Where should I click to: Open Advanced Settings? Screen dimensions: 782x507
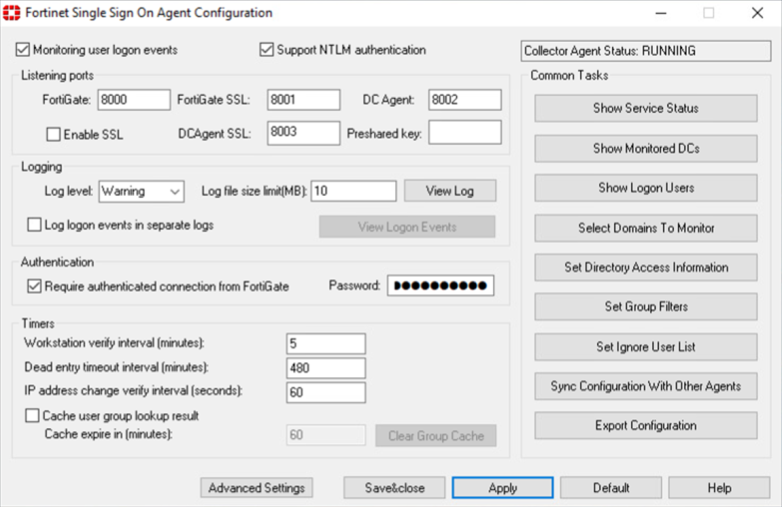tap(256, 488)
